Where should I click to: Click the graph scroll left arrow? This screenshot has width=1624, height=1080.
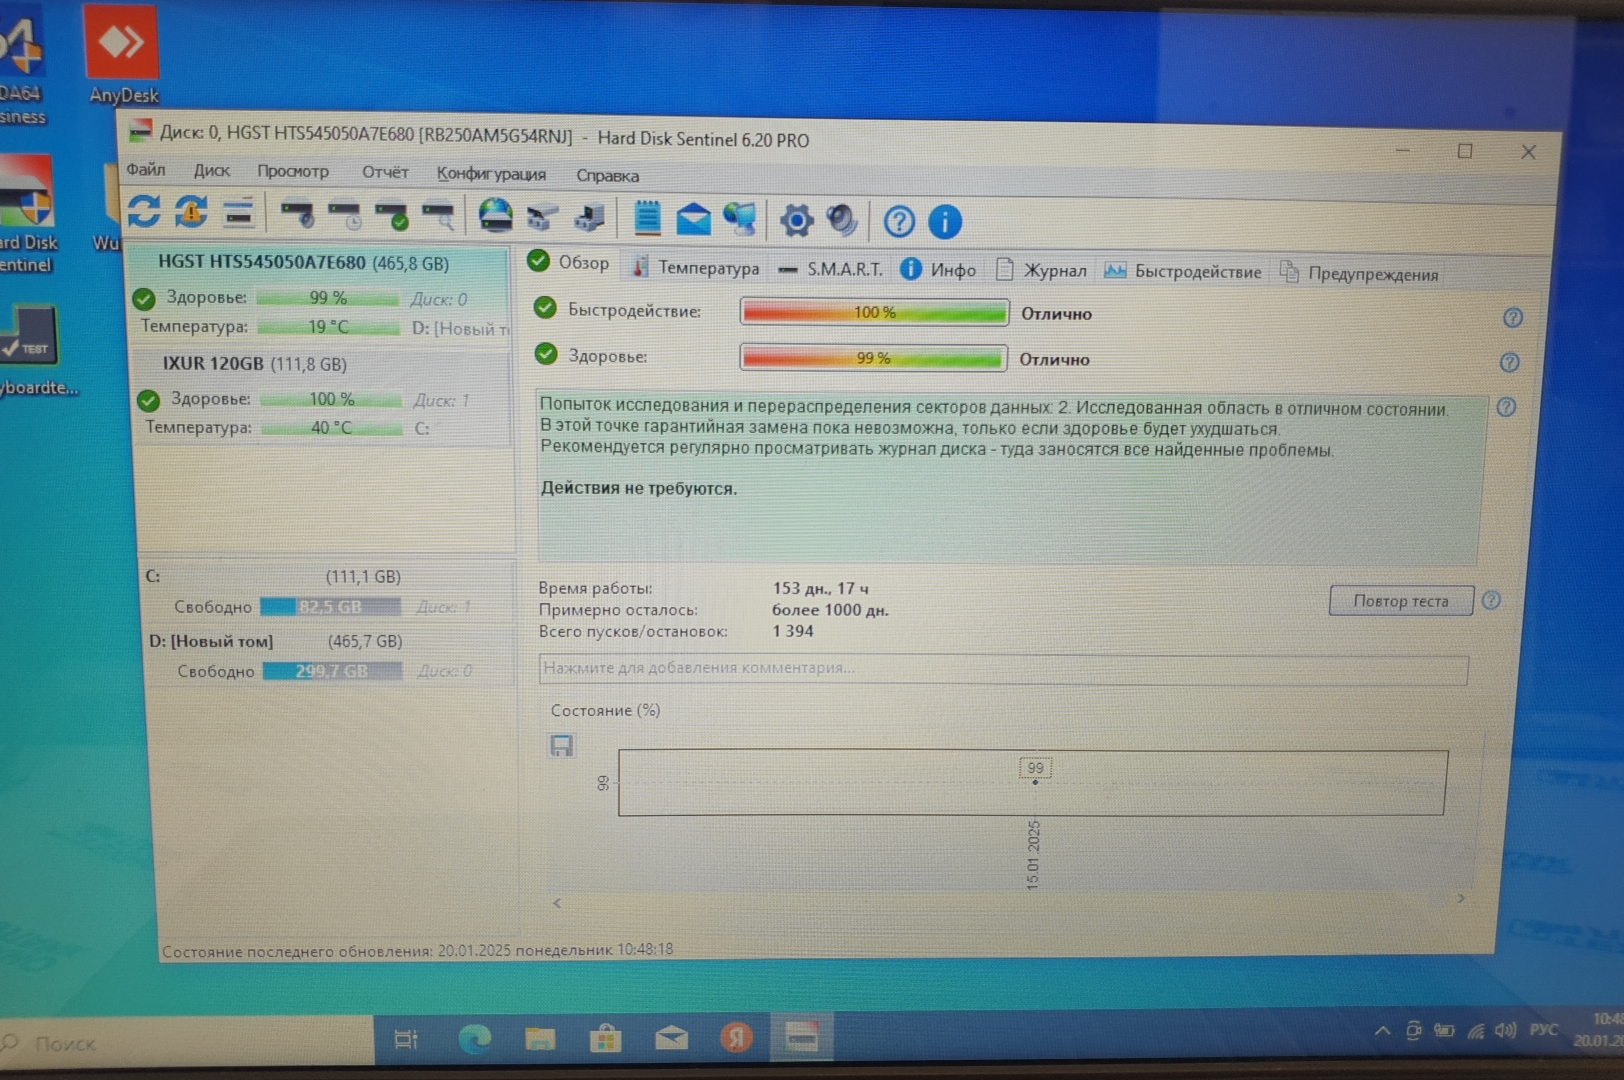pos(557,903)
